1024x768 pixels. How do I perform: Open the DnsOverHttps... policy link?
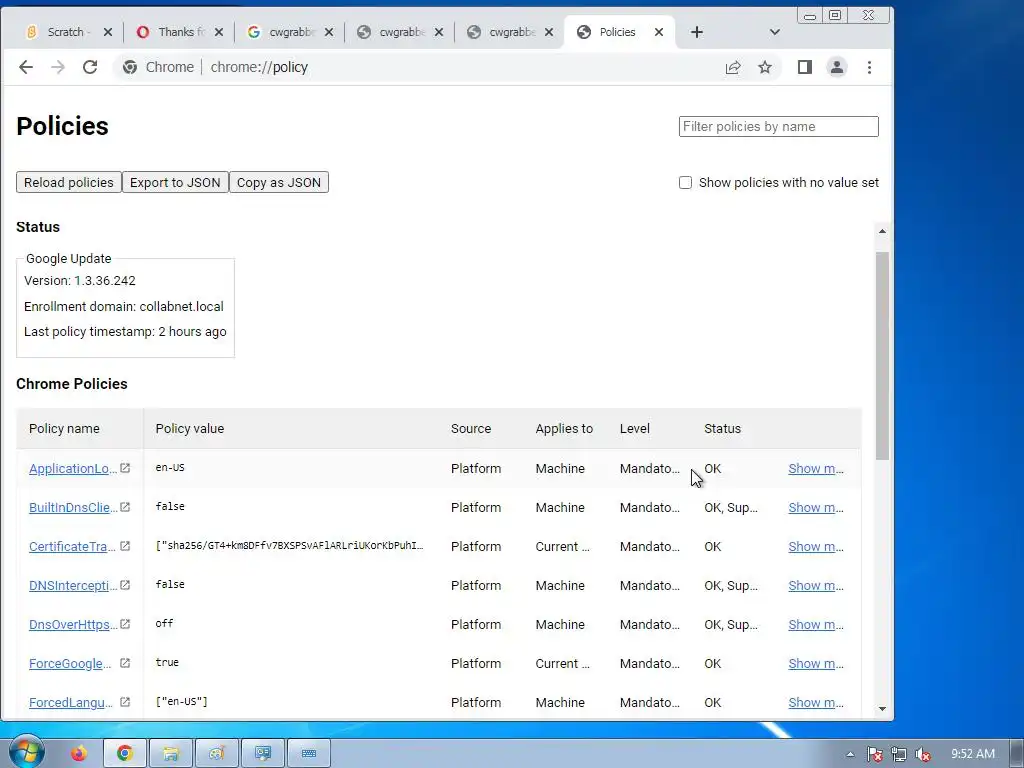coord(73,624)
